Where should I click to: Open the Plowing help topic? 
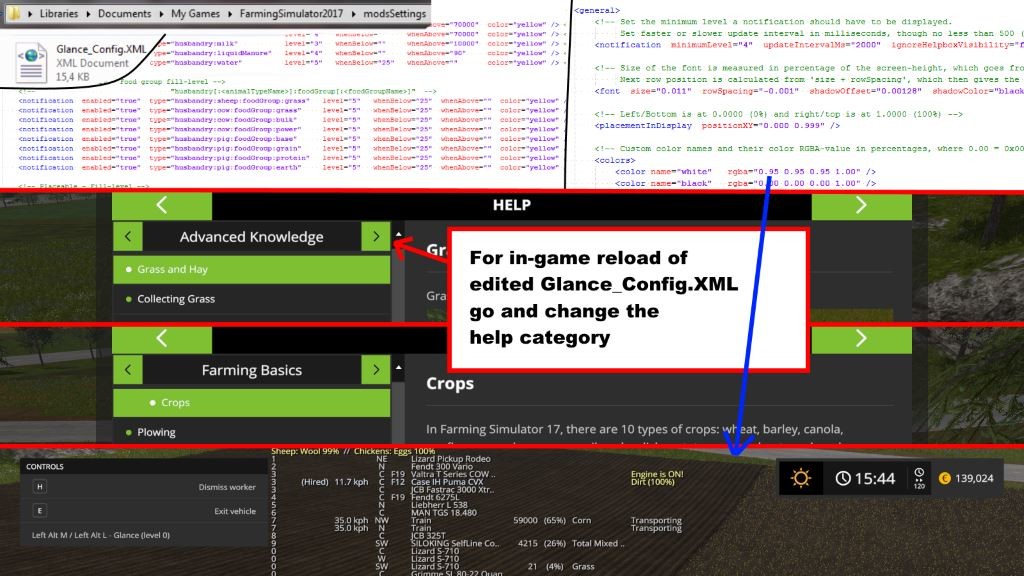tap(156, 432)
